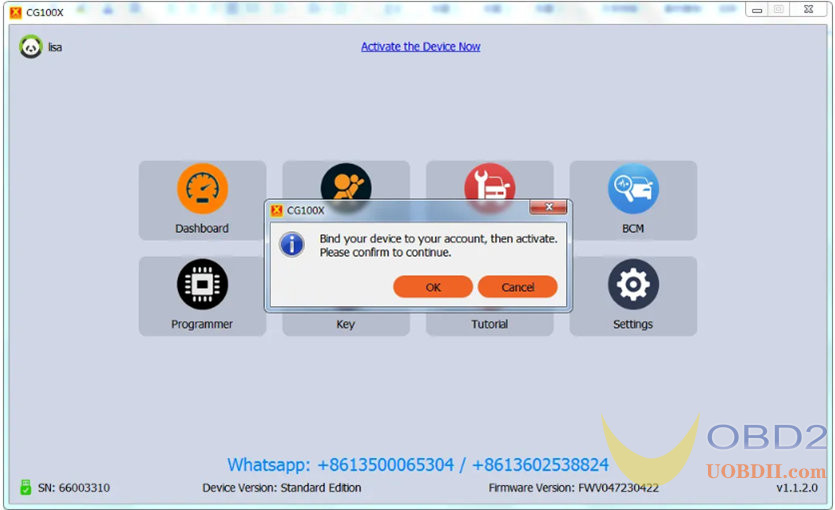Click the Firmware Version status text
Viewport: 835px width, 510px height.
[573, 488]
